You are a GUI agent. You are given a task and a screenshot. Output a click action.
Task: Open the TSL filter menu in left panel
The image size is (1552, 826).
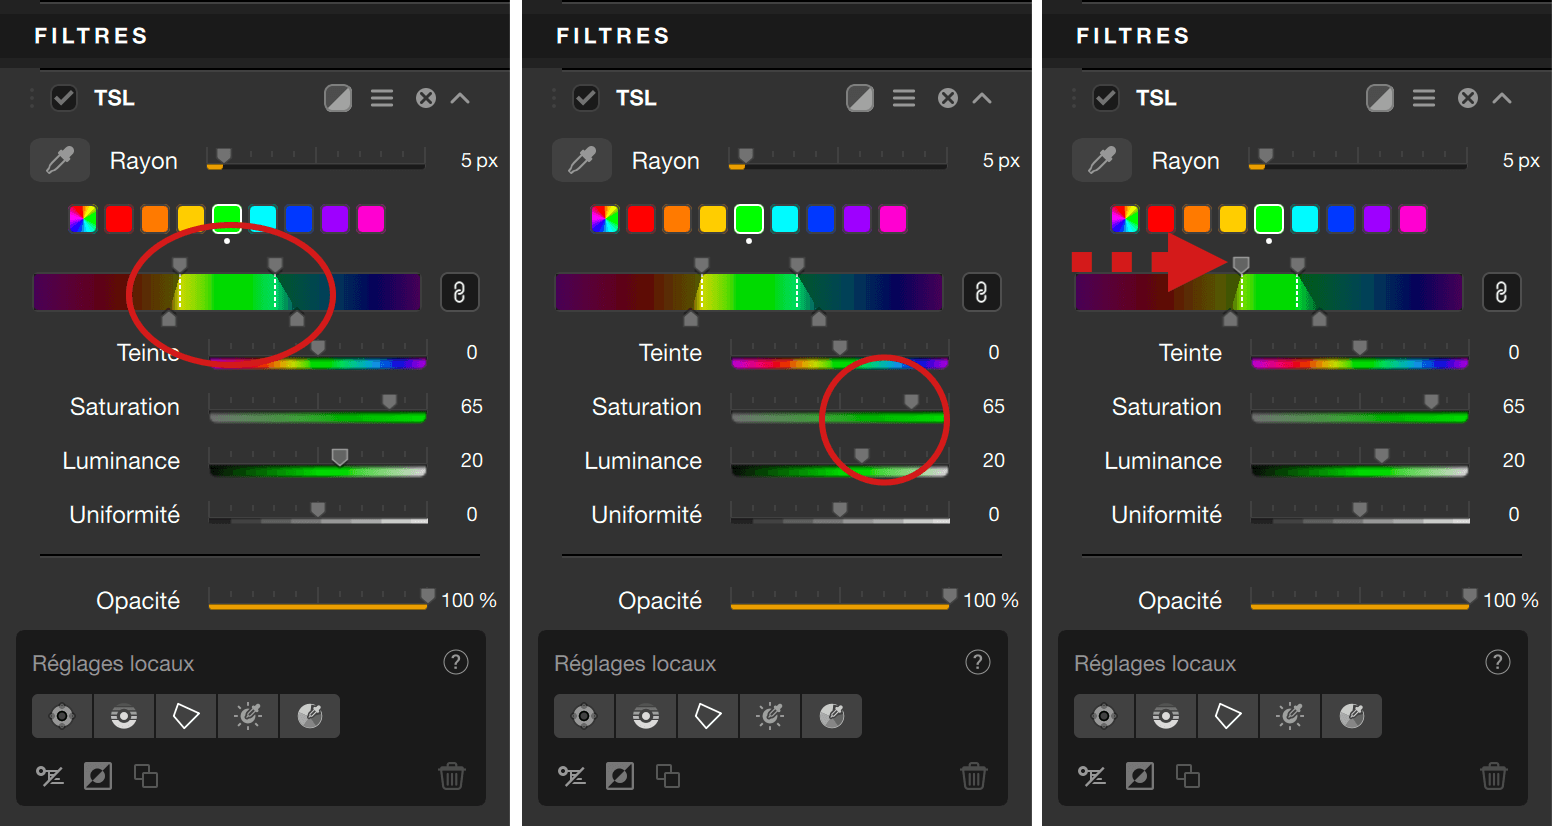(382, 98)
